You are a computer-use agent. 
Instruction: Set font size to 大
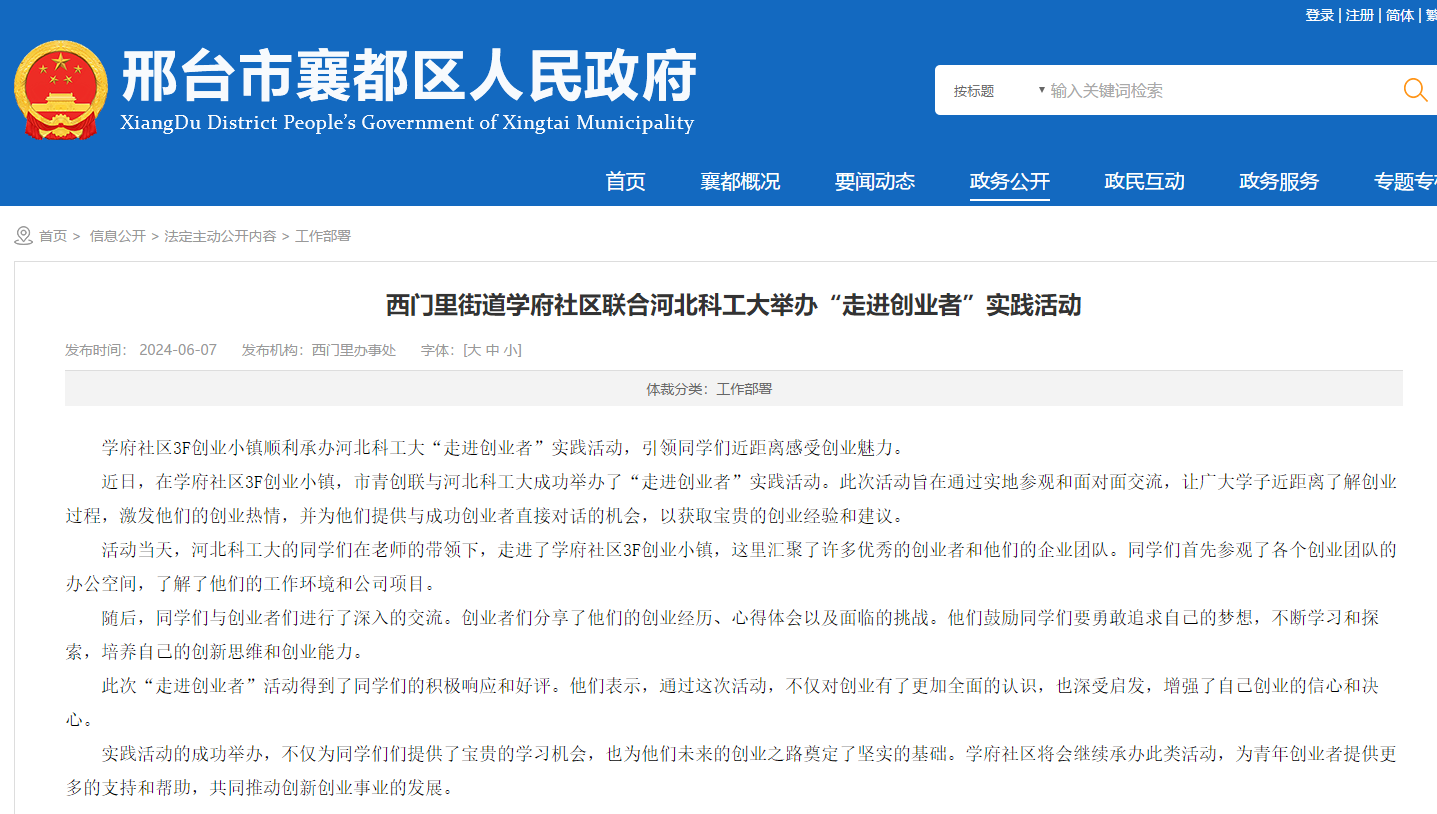(x=474, y=350)
